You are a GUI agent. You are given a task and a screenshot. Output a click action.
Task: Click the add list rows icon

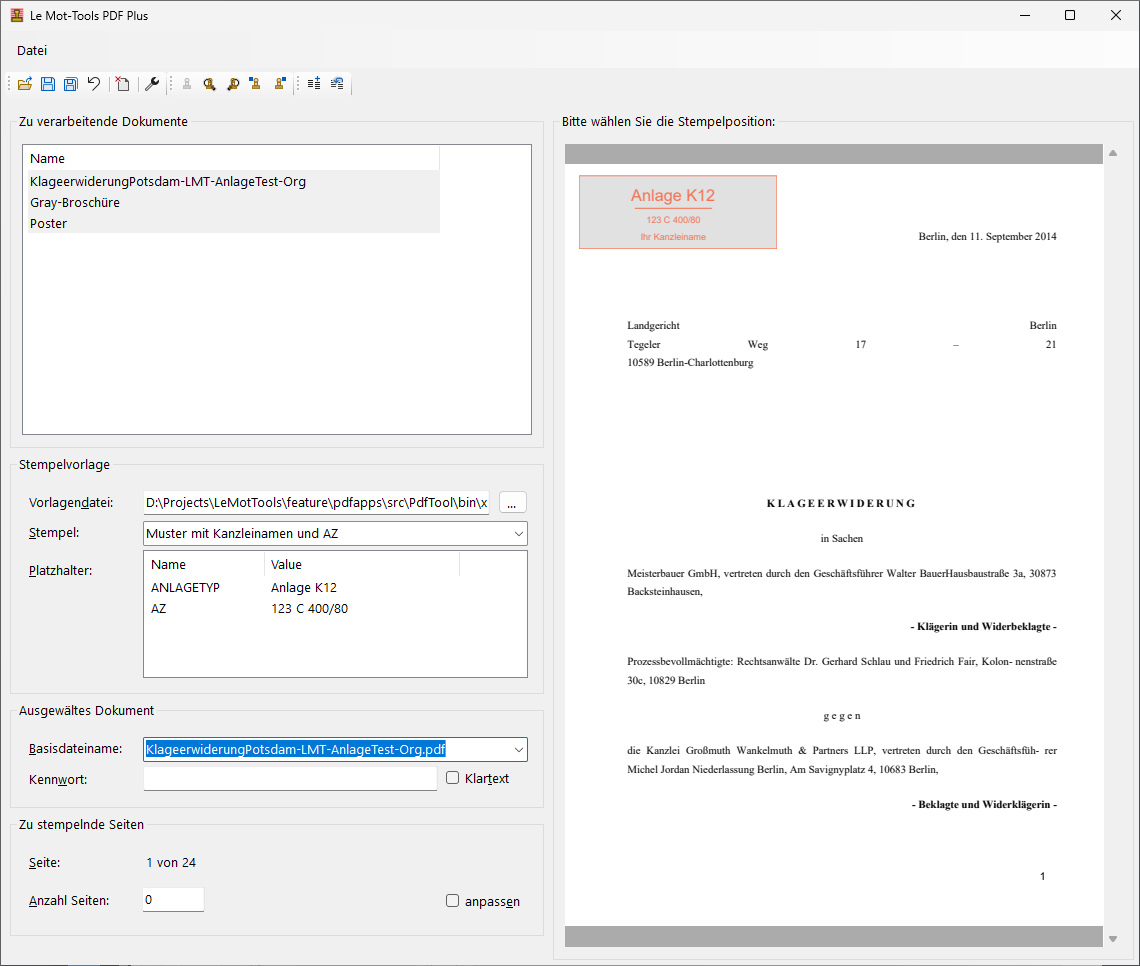[314, 84]
